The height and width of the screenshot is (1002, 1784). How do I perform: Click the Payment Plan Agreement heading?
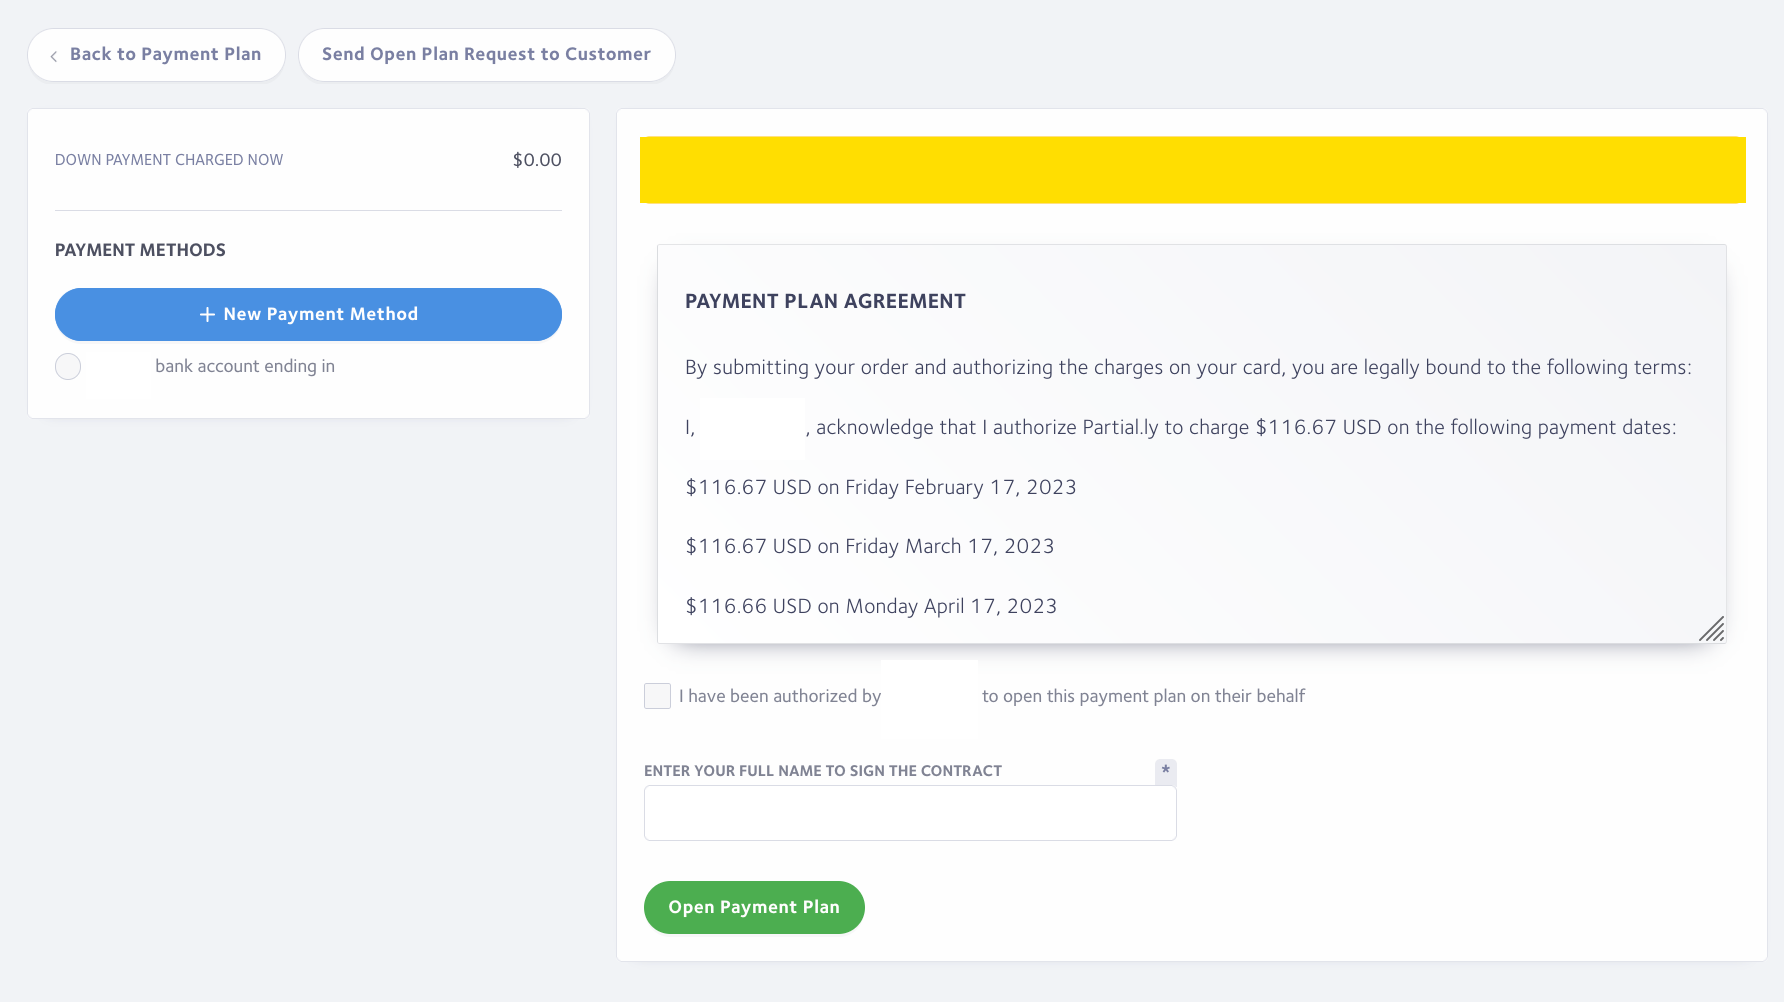[825, 301]
